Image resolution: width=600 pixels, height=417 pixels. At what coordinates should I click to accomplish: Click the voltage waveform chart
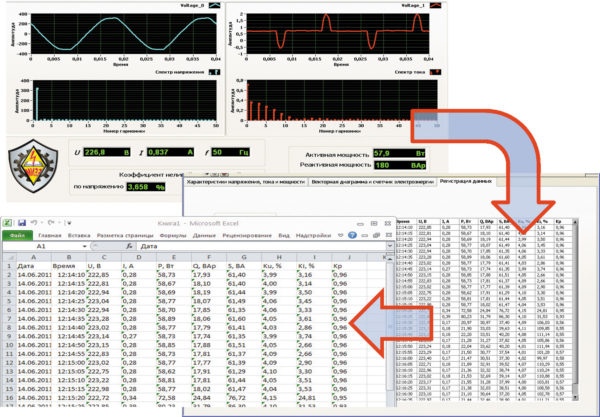click(x=124, y=34)
